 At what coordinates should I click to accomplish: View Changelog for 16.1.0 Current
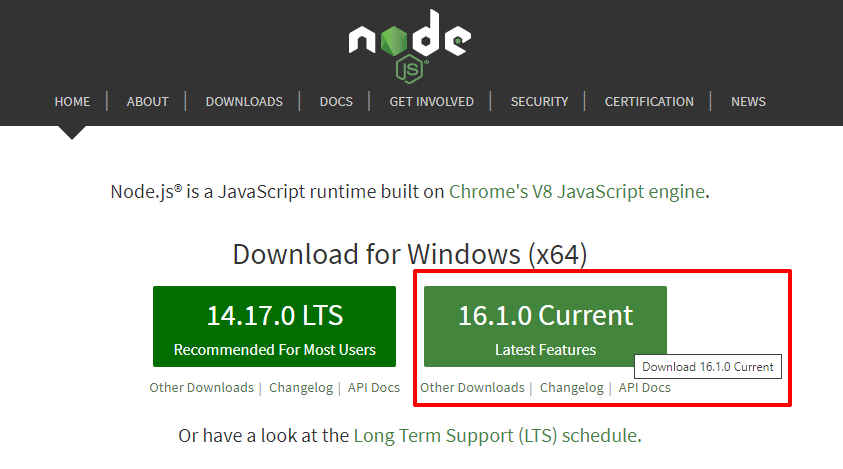[x=571, y=388]
